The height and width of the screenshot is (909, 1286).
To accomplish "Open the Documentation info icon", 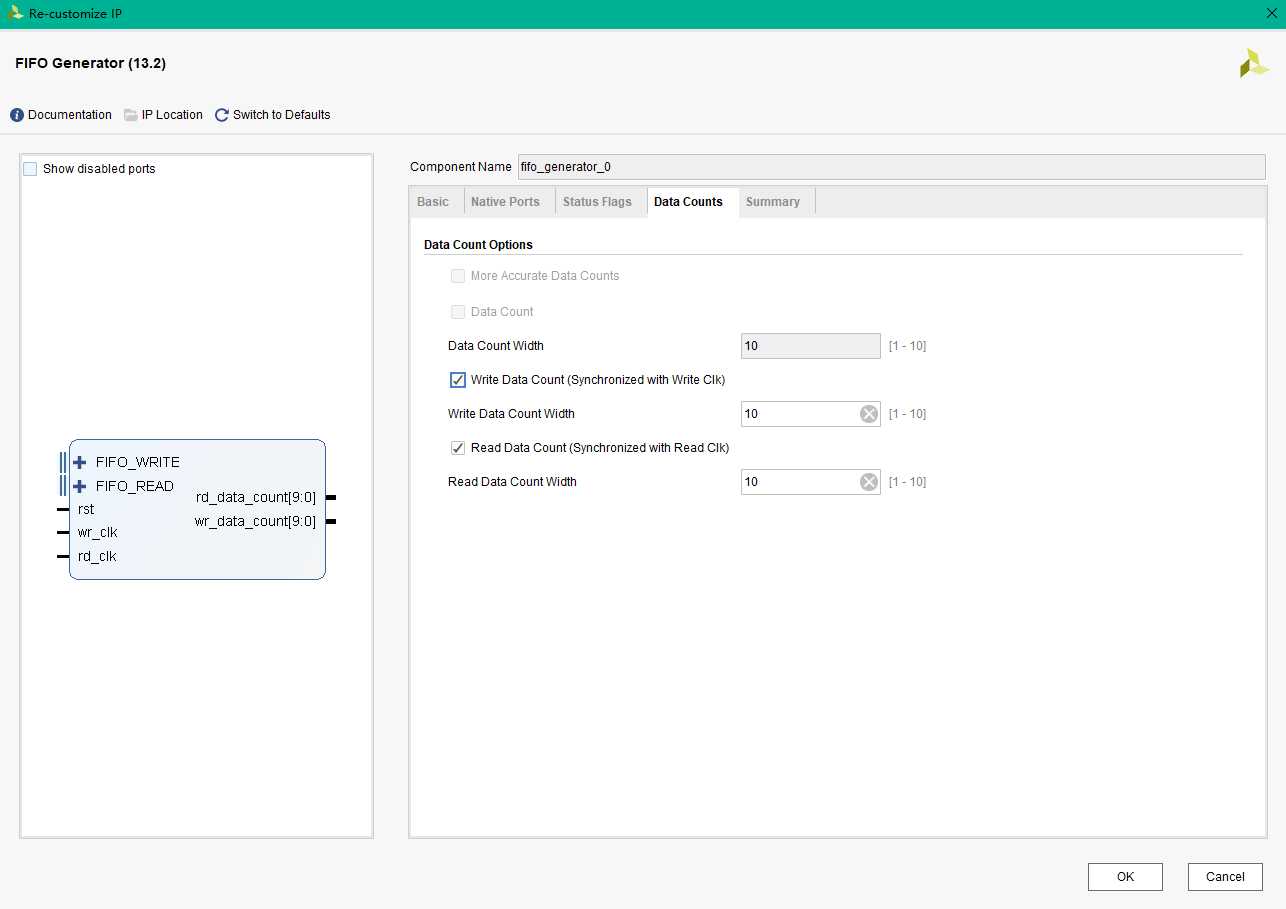I will [17, 115].
